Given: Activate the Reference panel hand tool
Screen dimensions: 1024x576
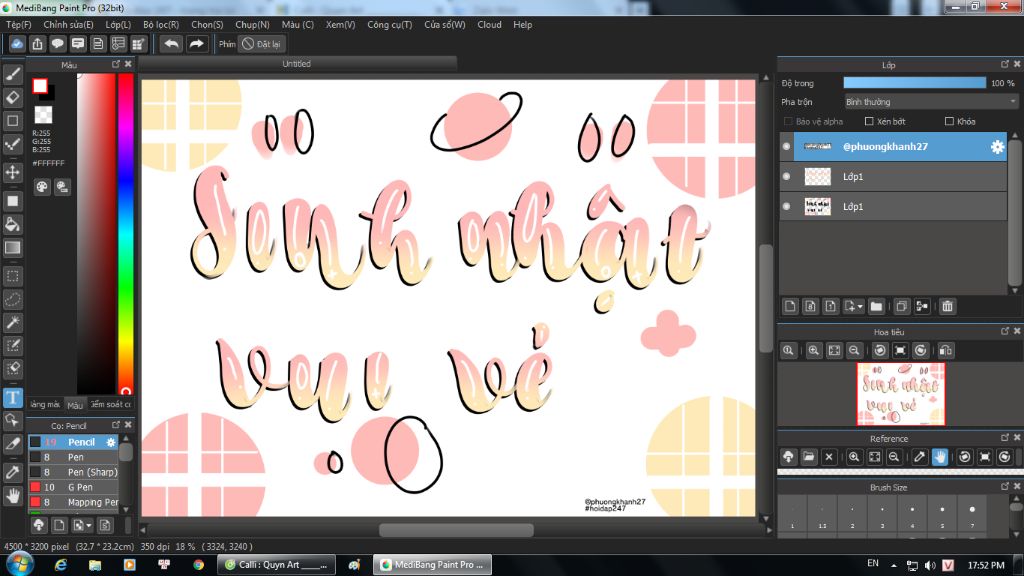Looking at the screenshot, I should click(x=940, y=457).
